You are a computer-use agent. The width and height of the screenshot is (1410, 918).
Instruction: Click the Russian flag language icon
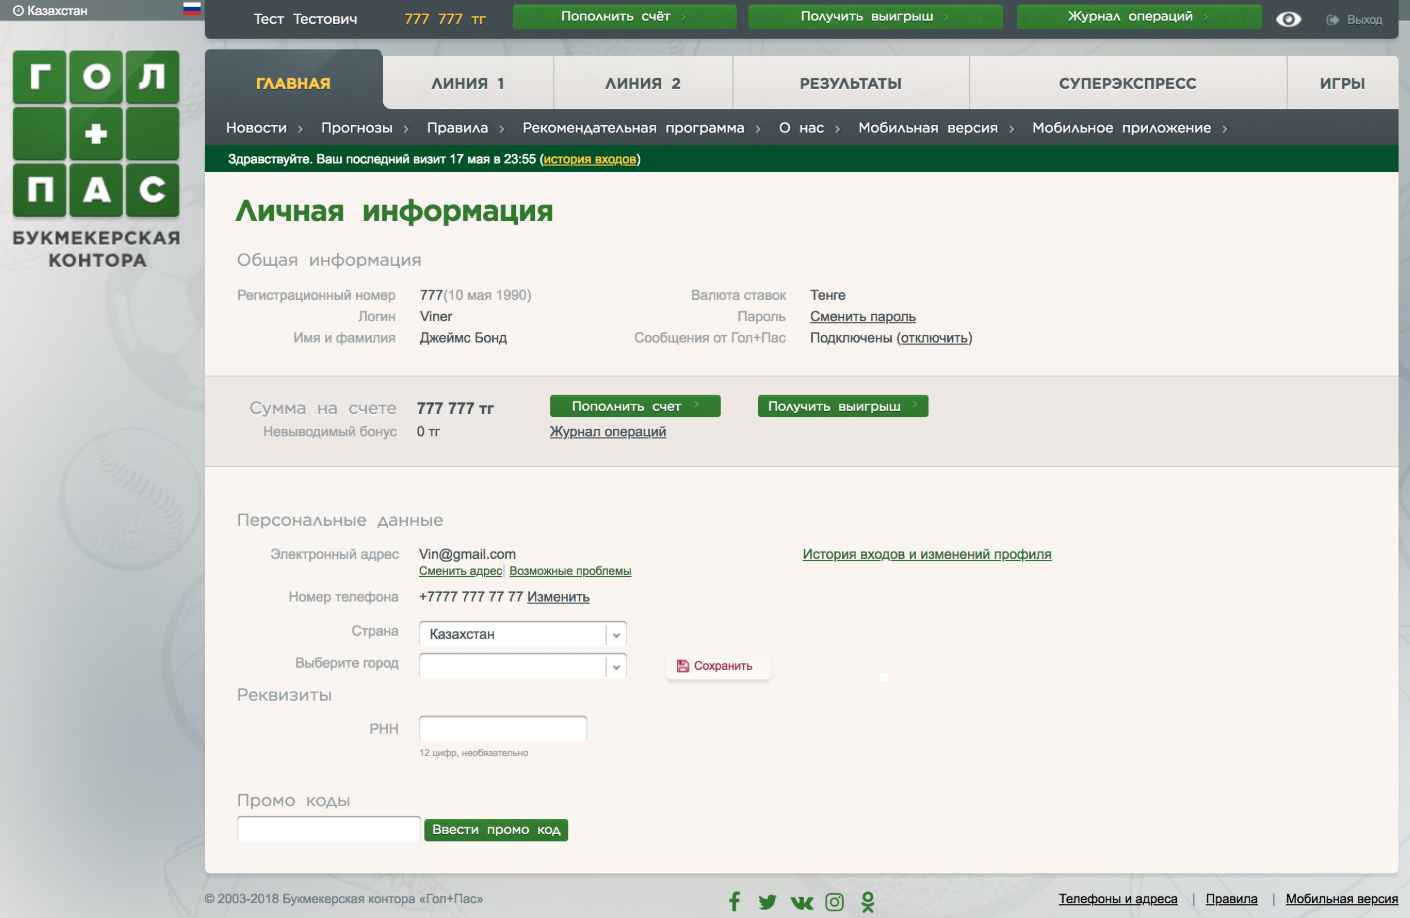(x=192, y=9)
